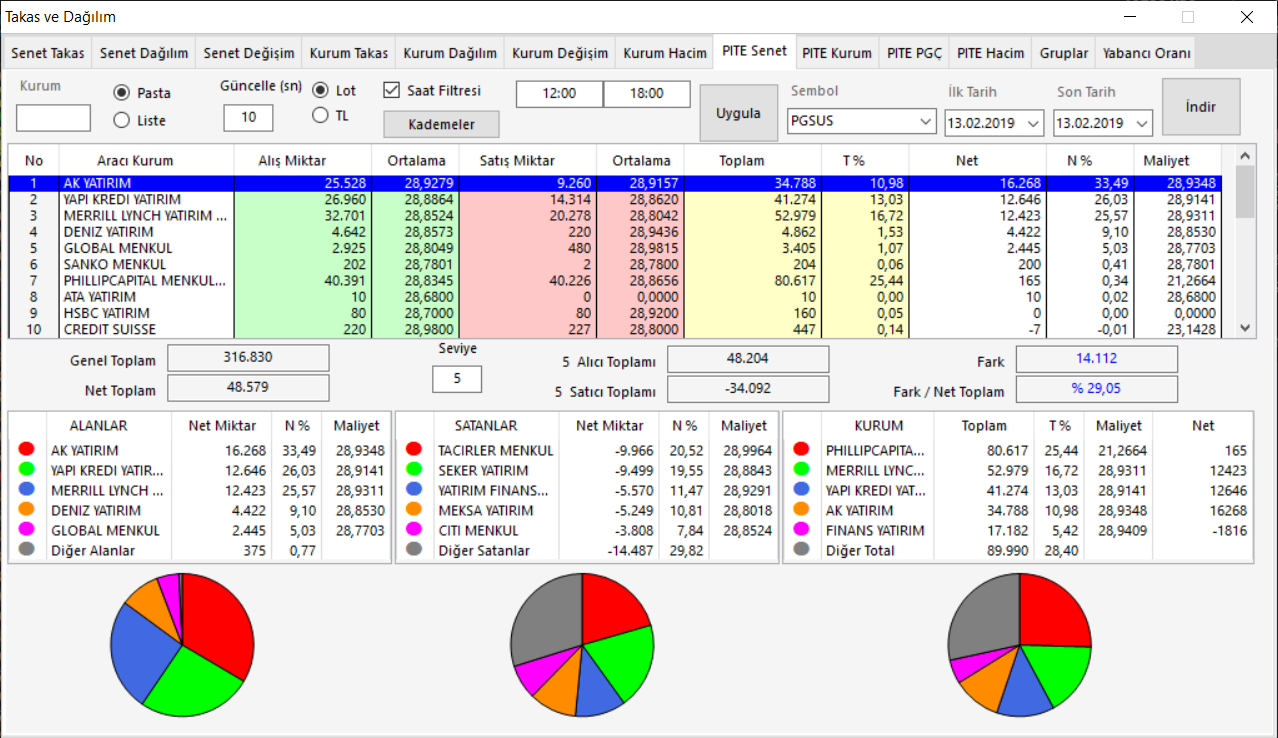Switch to the Kurum Değişim tab
1278x738 pixels.
[x=560, y=53]
